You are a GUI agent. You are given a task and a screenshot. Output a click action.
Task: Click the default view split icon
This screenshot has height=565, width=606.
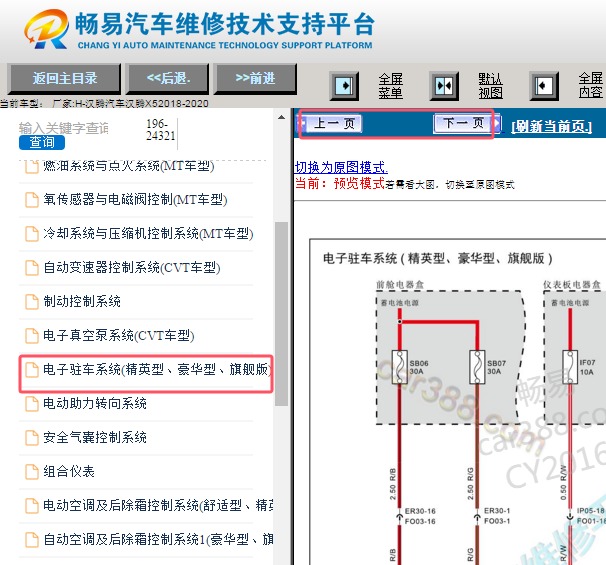444,86
